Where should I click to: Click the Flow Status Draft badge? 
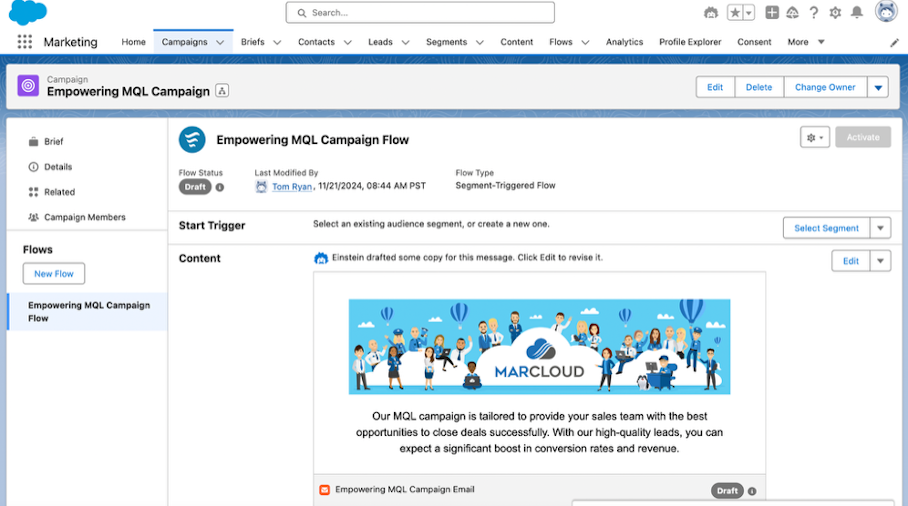195,187
